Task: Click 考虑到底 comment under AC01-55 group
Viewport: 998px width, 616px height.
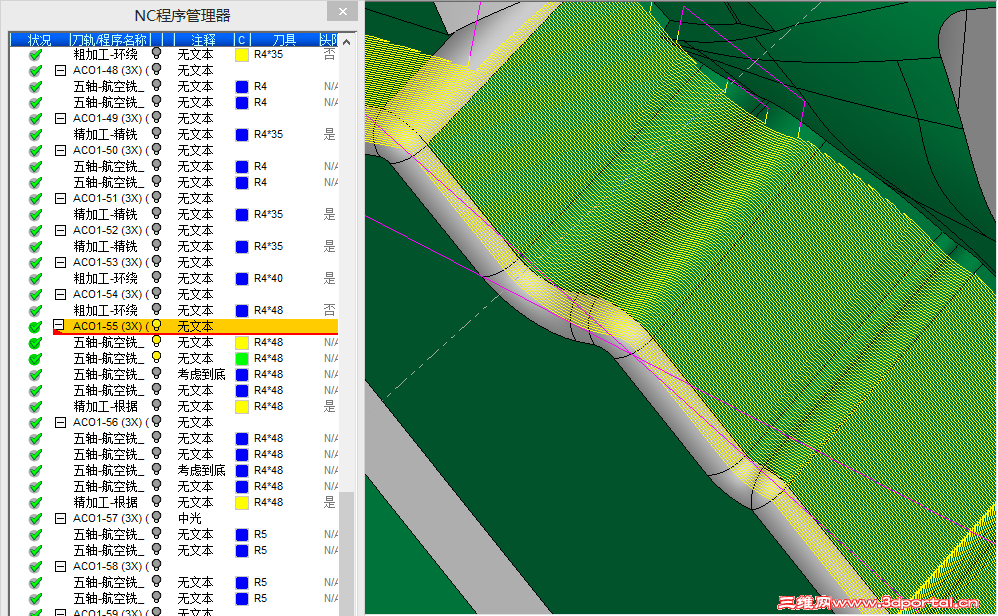Action: 201,374
